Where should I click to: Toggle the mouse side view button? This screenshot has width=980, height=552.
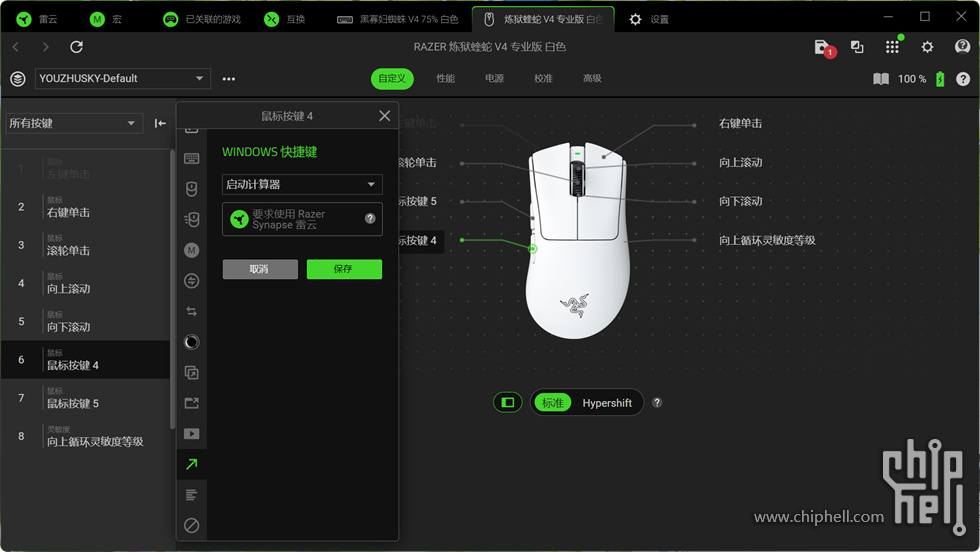pos(508,402)
